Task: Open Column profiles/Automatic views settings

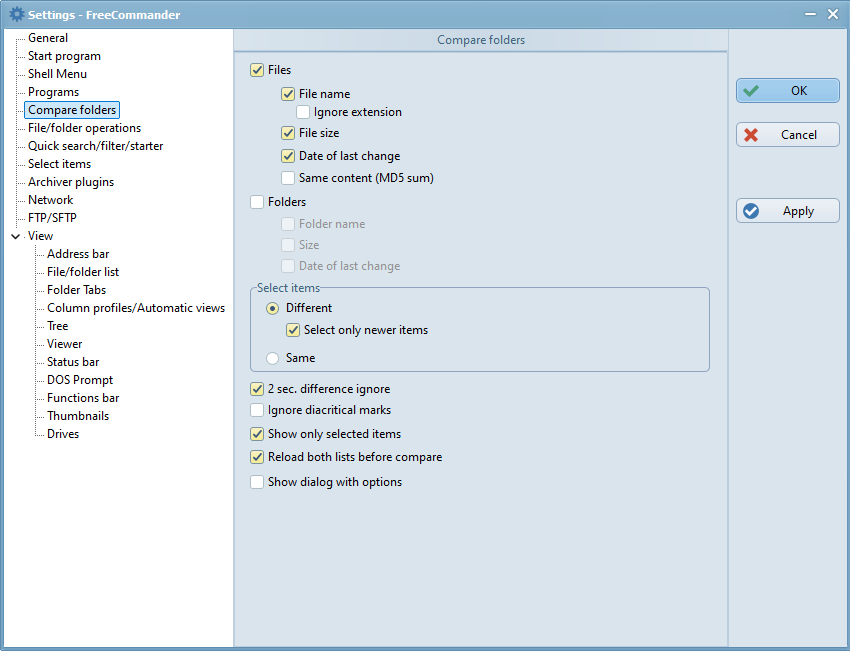Action: (136, 308)
